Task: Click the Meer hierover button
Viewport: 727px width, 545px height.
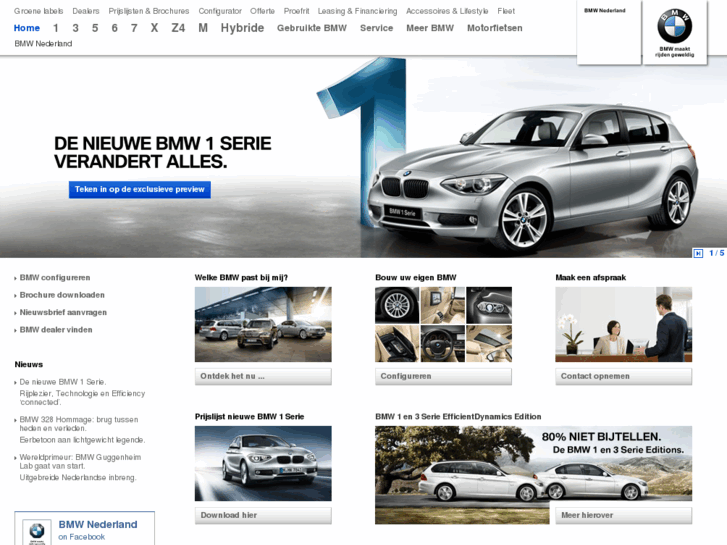Action: (624, 515)
